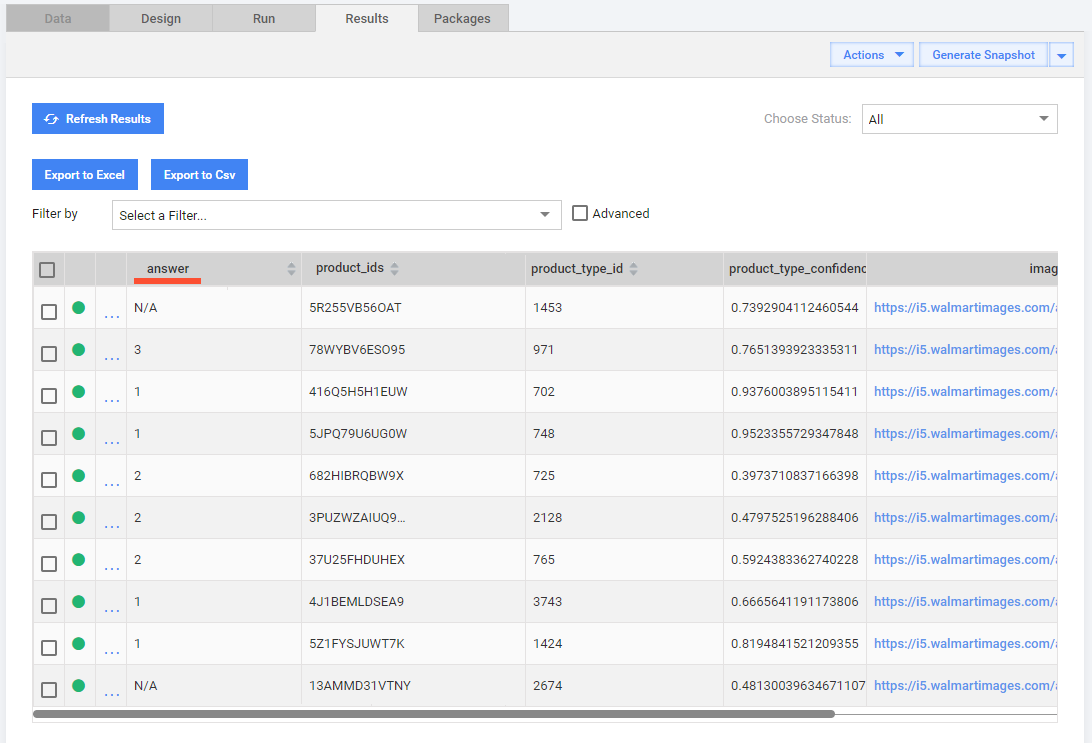Open ellipsis menu for row 4J1BEMLDSEA9
Image resolution: width=1092 pixels, height=743 pixels.
coord(111,611)
